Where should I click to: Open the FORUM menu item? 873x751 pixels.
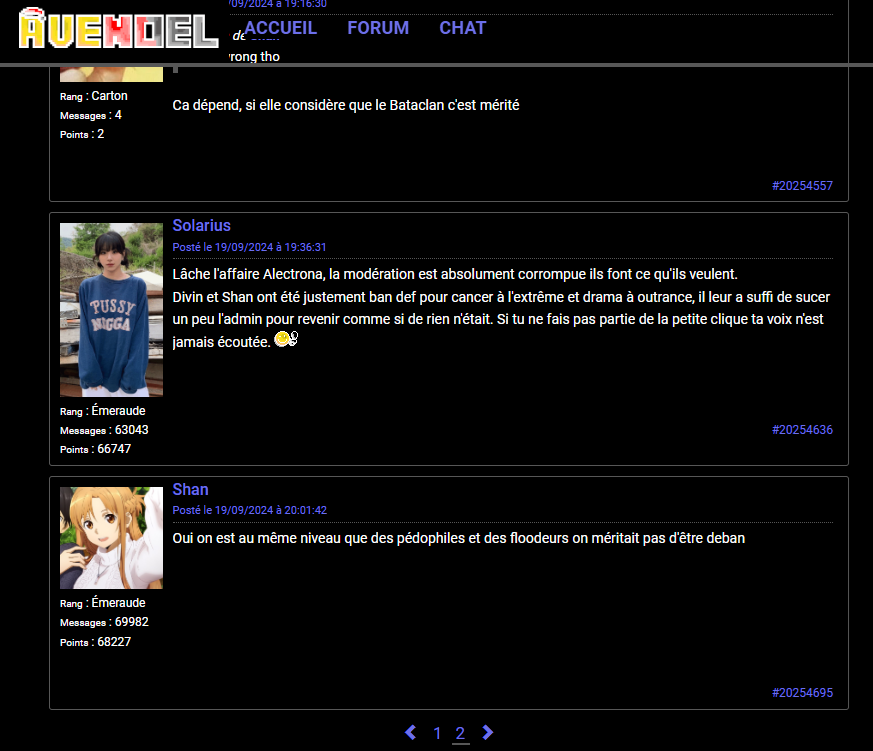coord(378,28)
